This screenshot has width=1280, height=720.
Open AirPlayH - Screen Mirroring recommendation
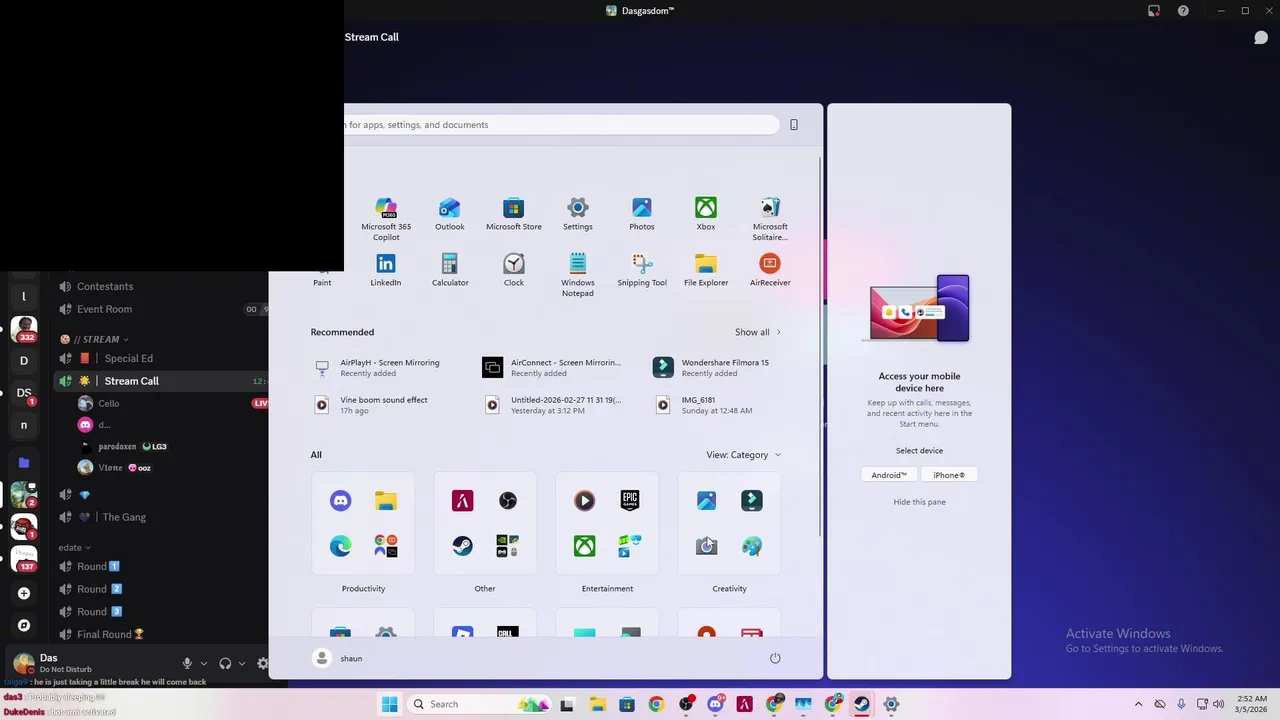click(x=380, y=368)
